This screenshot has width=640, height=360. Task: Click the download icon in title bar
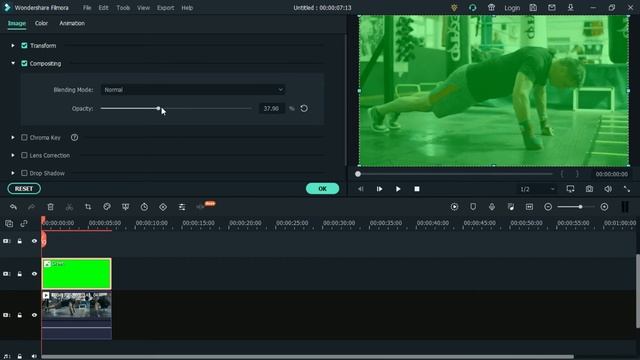coord(571,7)
